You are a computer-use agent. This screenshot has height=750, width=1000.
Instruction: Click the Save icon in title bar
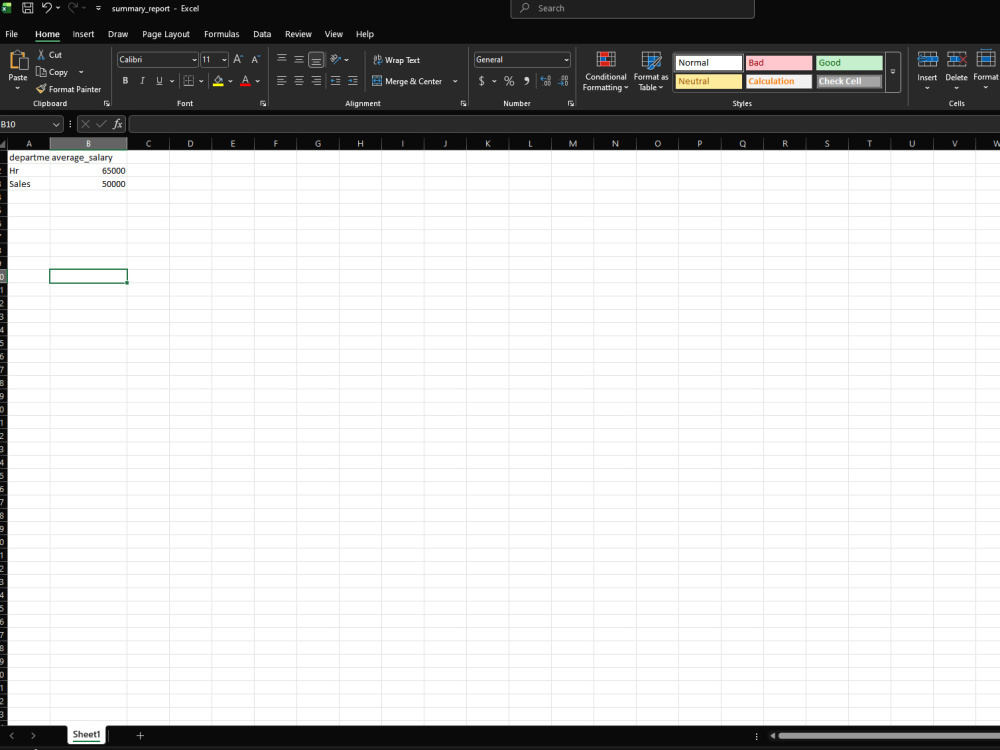pyautogui.click(x=27, y=8)
